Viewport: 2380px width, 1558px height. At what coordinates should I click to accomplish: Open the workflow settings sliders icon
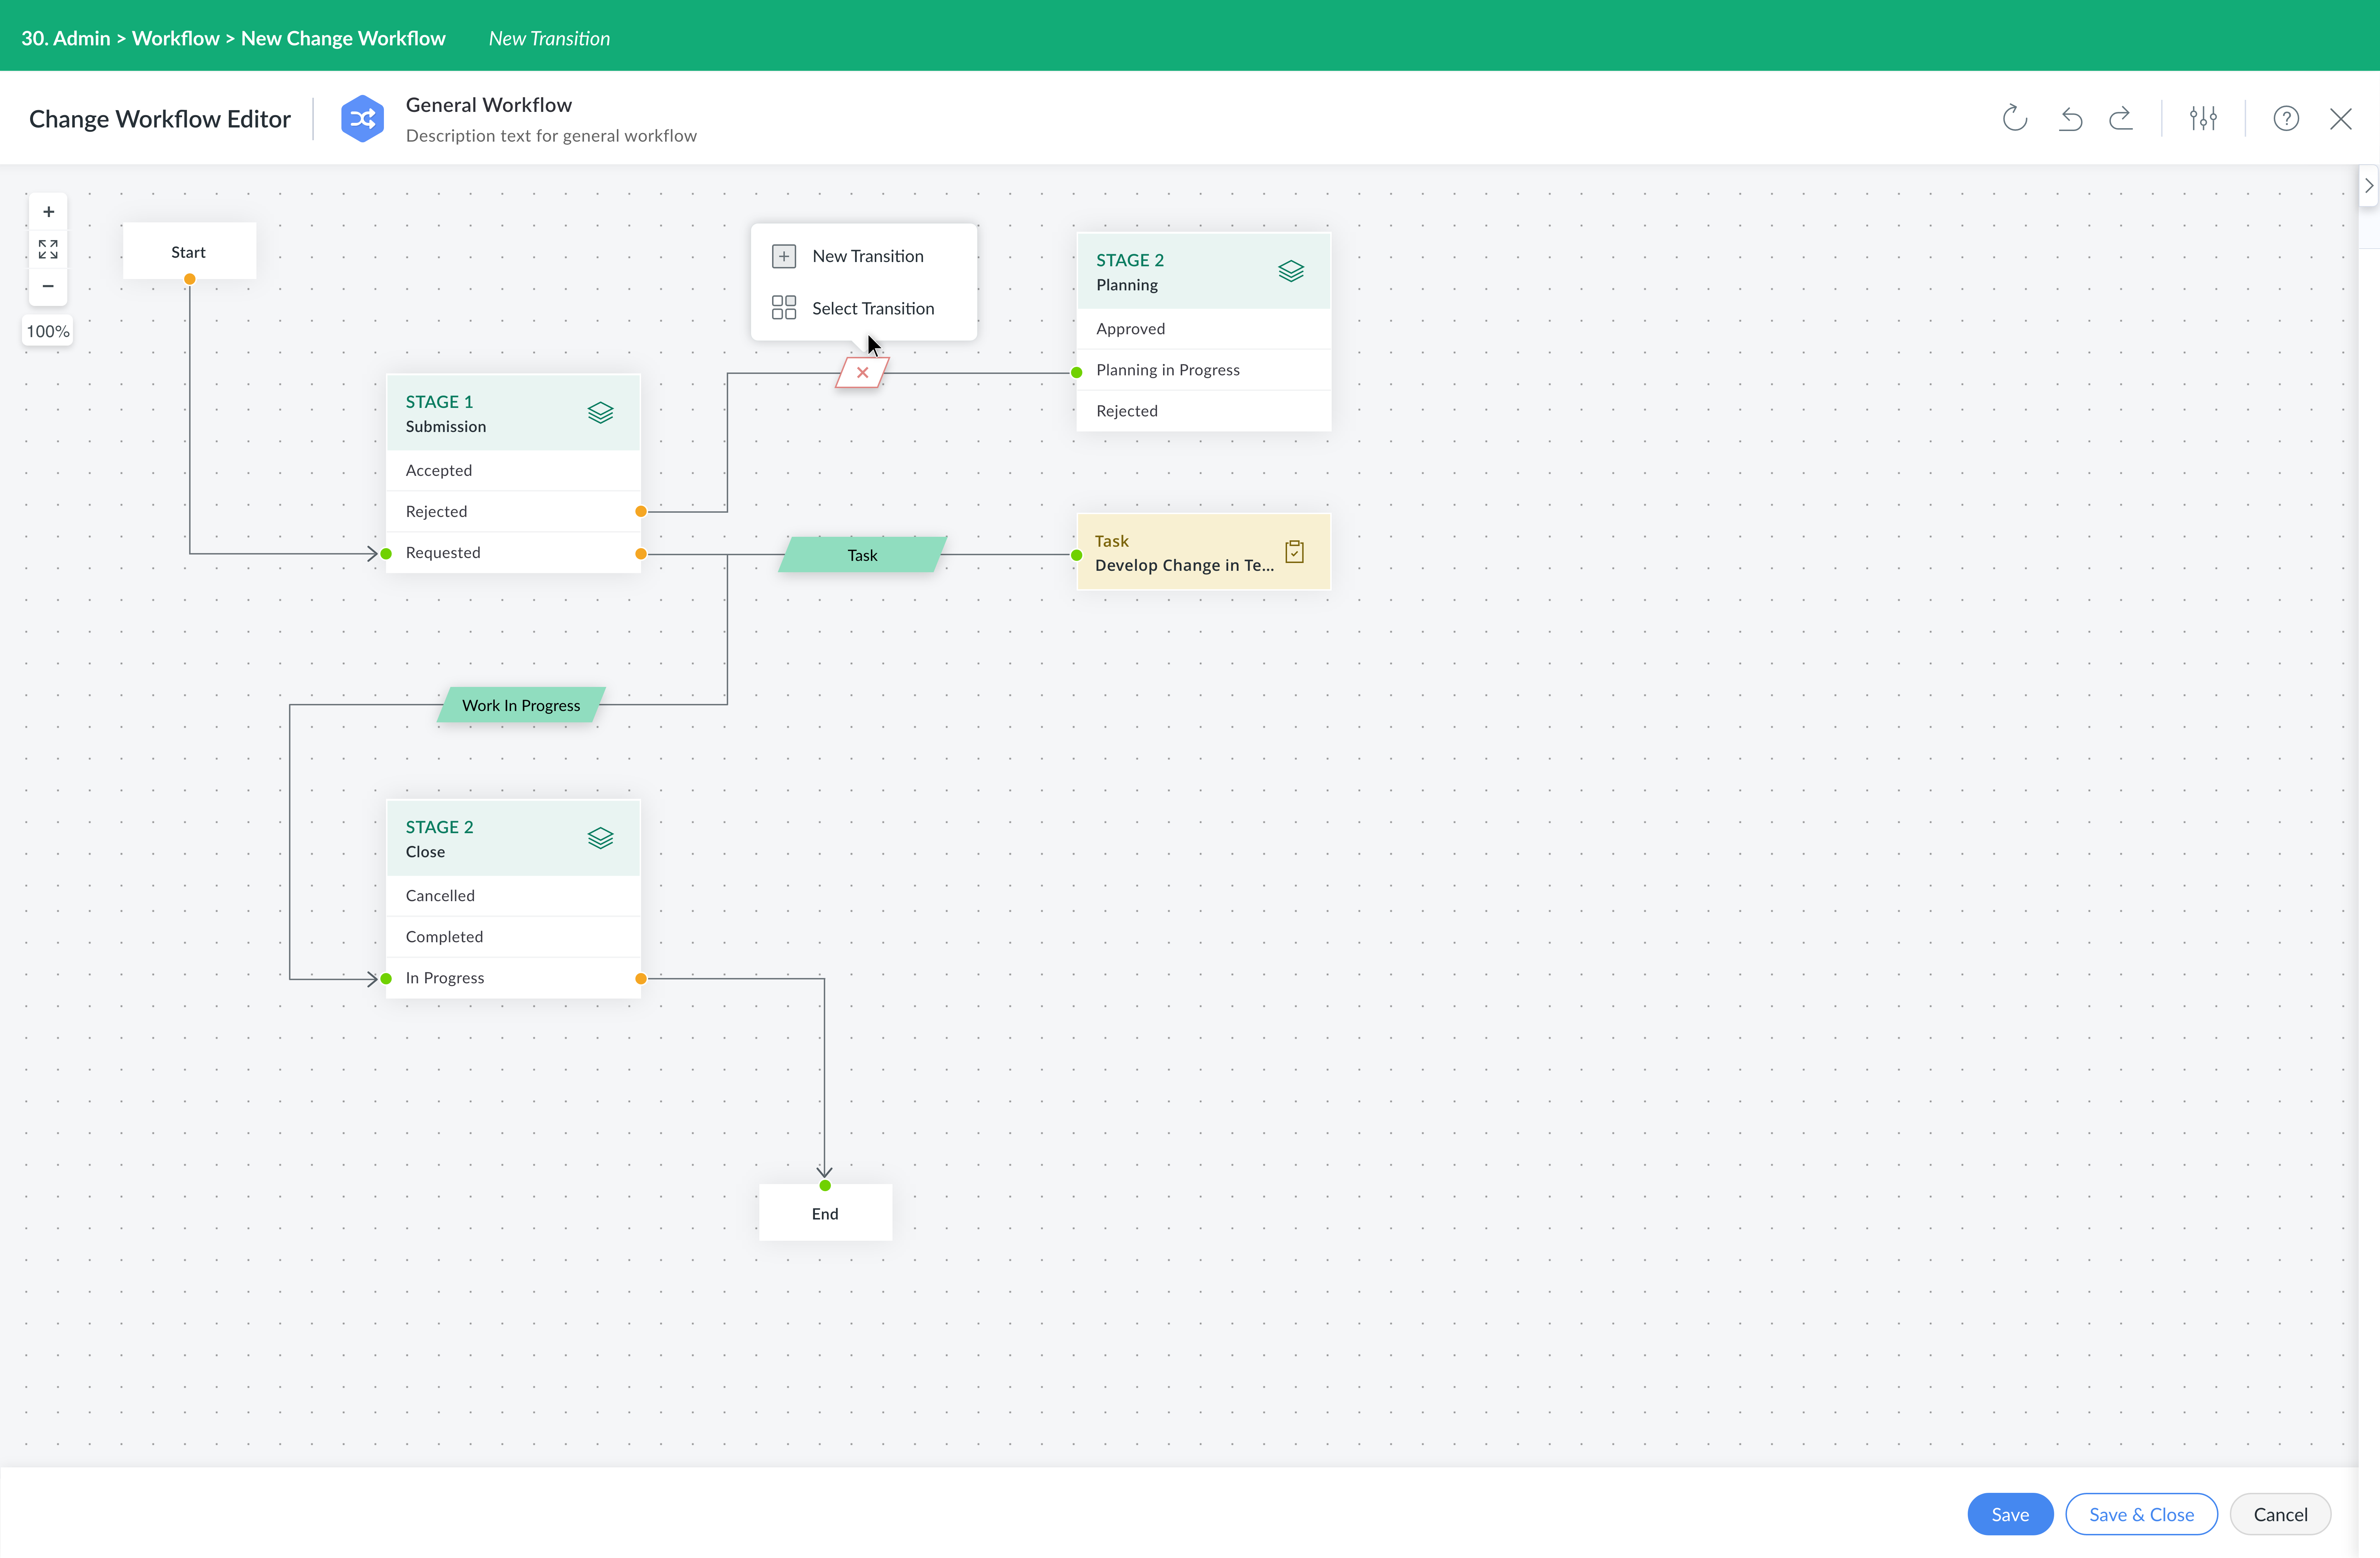pyautogui.click(x=2203, y=119)
